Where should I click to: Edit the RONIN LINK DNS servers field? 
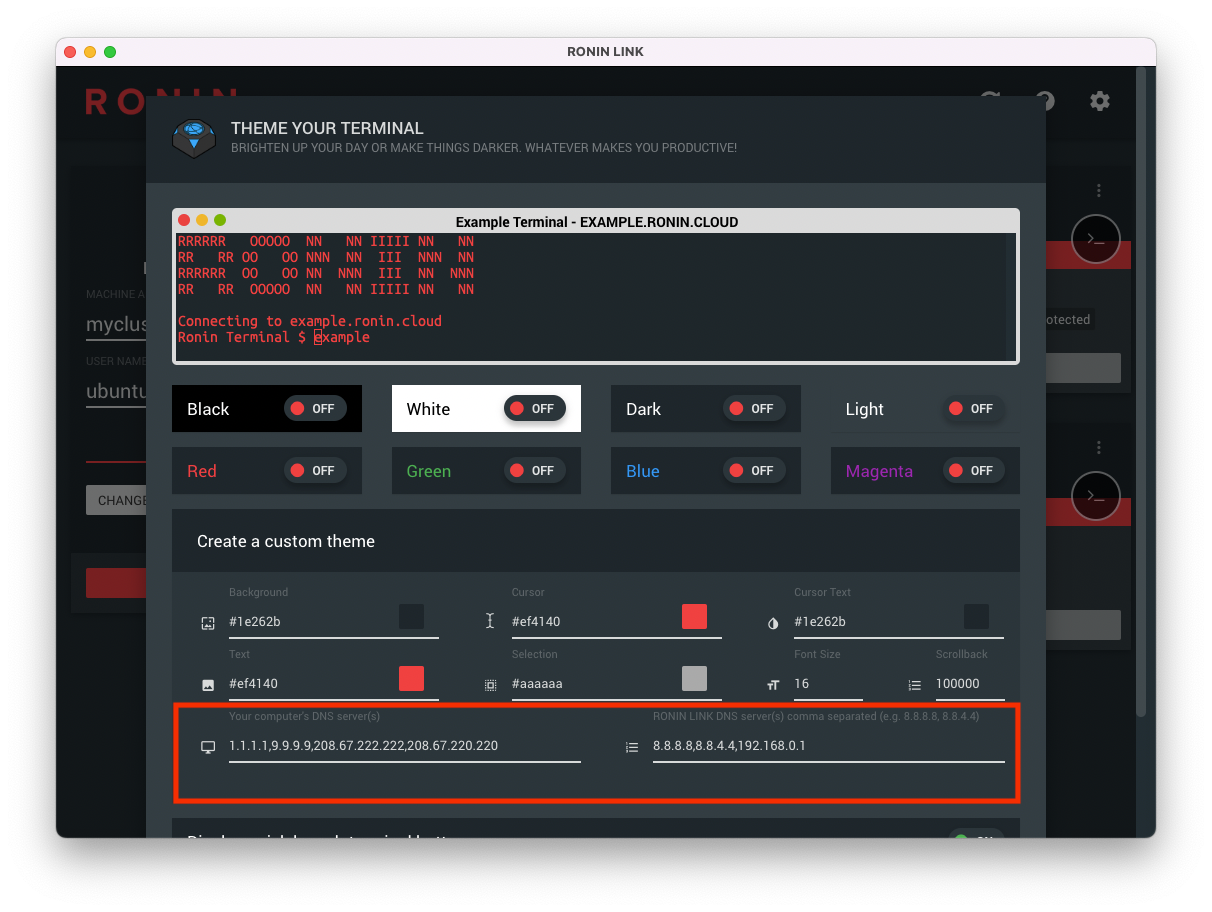click(x=829, y=746)
